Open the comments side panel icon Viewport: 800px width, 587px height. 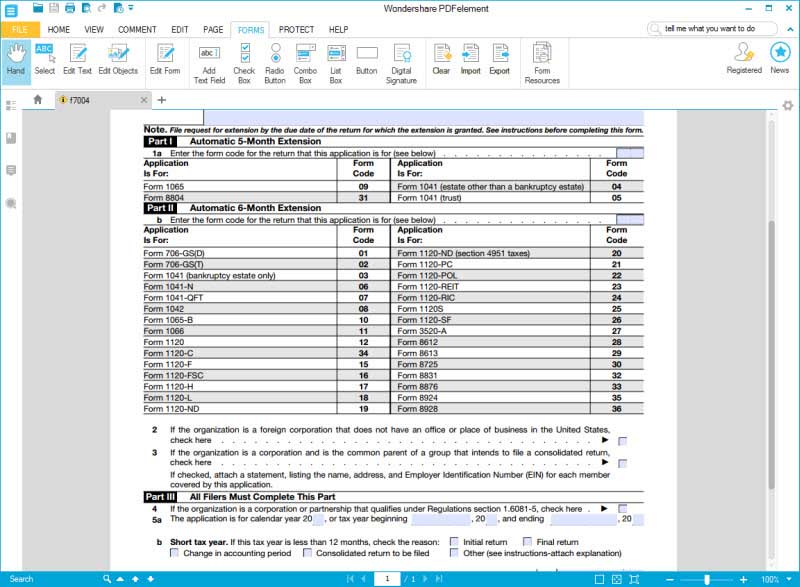coord(11,170)
